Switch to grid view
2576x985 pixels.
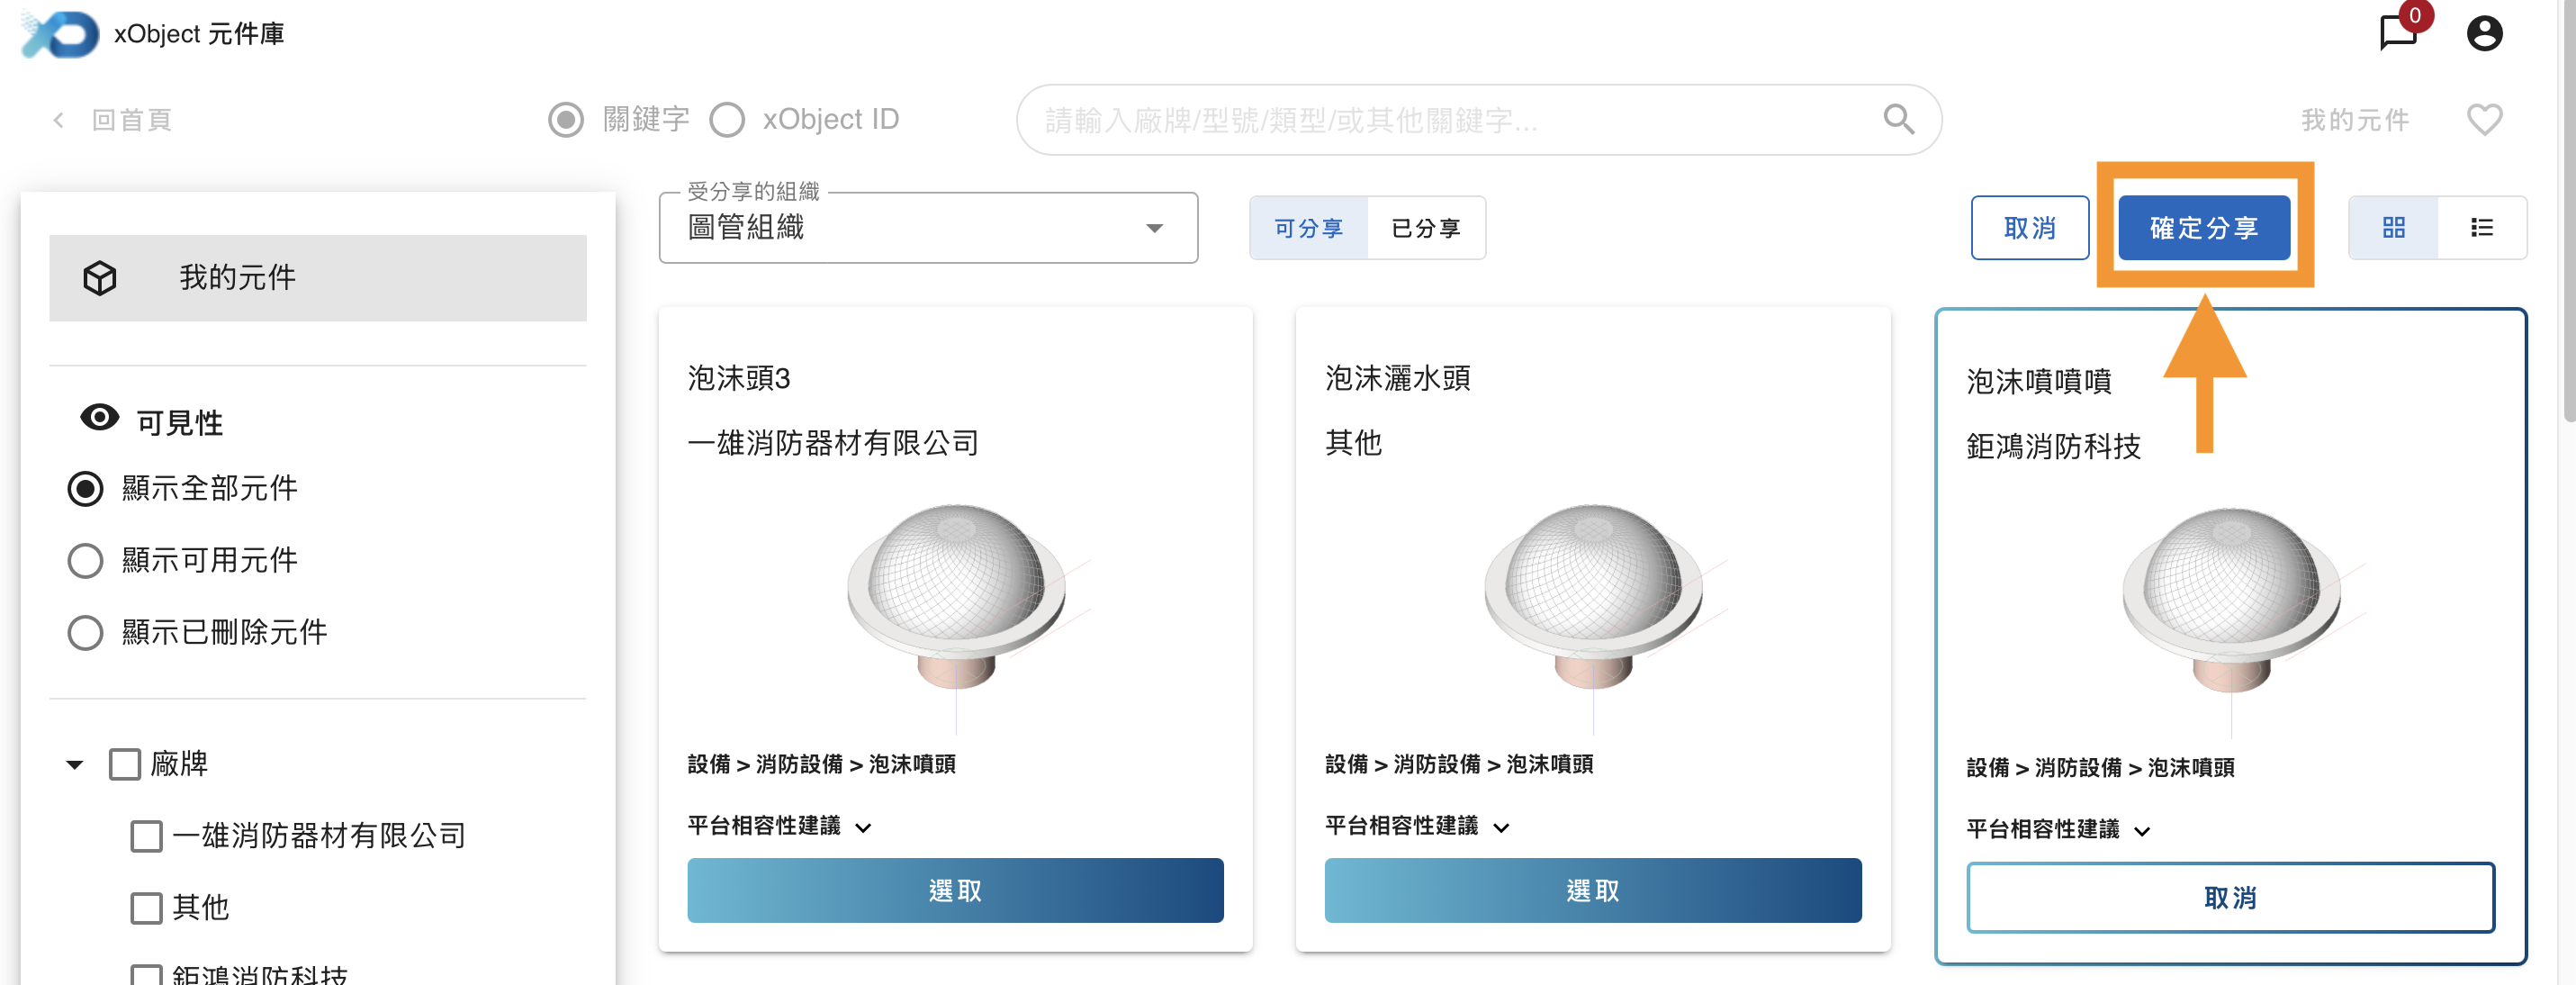tap(2393, 228)
